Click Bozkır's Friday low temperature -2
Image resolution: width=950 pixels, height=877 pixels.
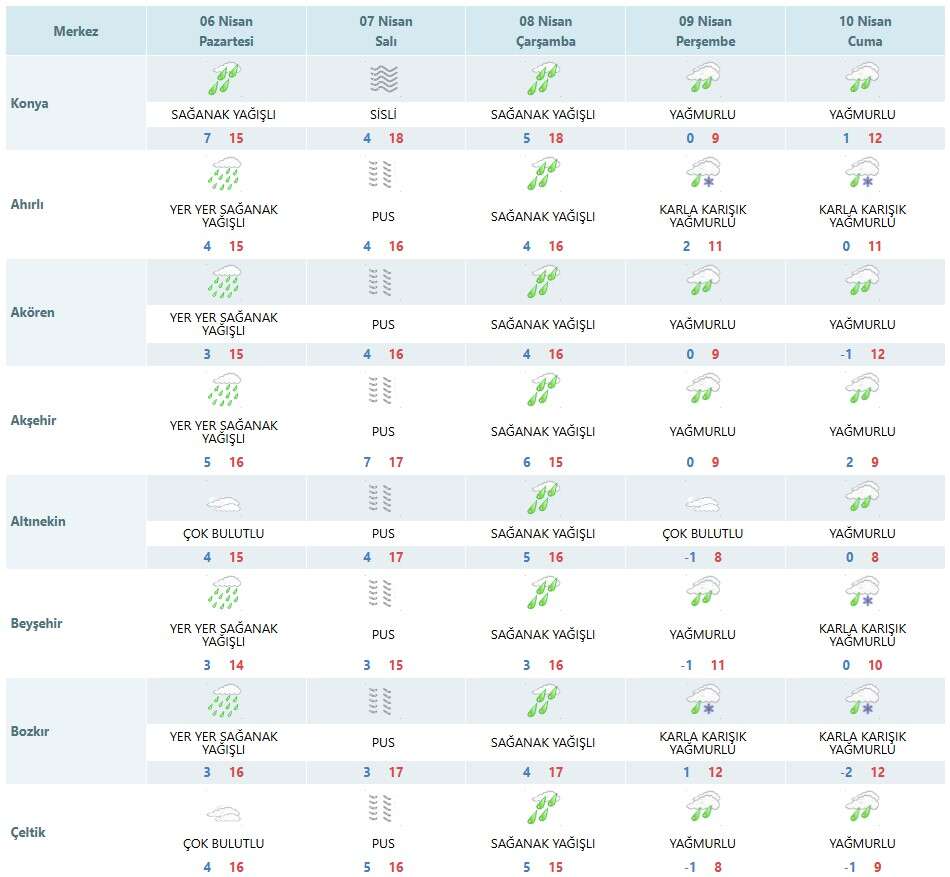click(848, 772)
